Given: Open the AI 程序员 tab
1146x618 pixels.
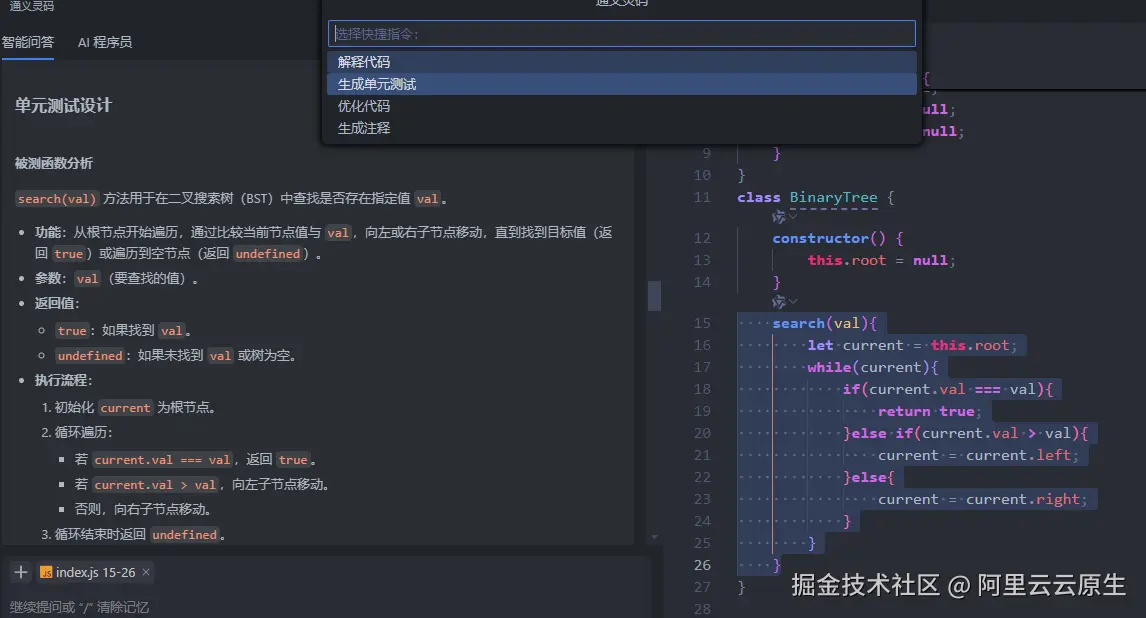Looking at the screenshot, I should coord(105,42).
